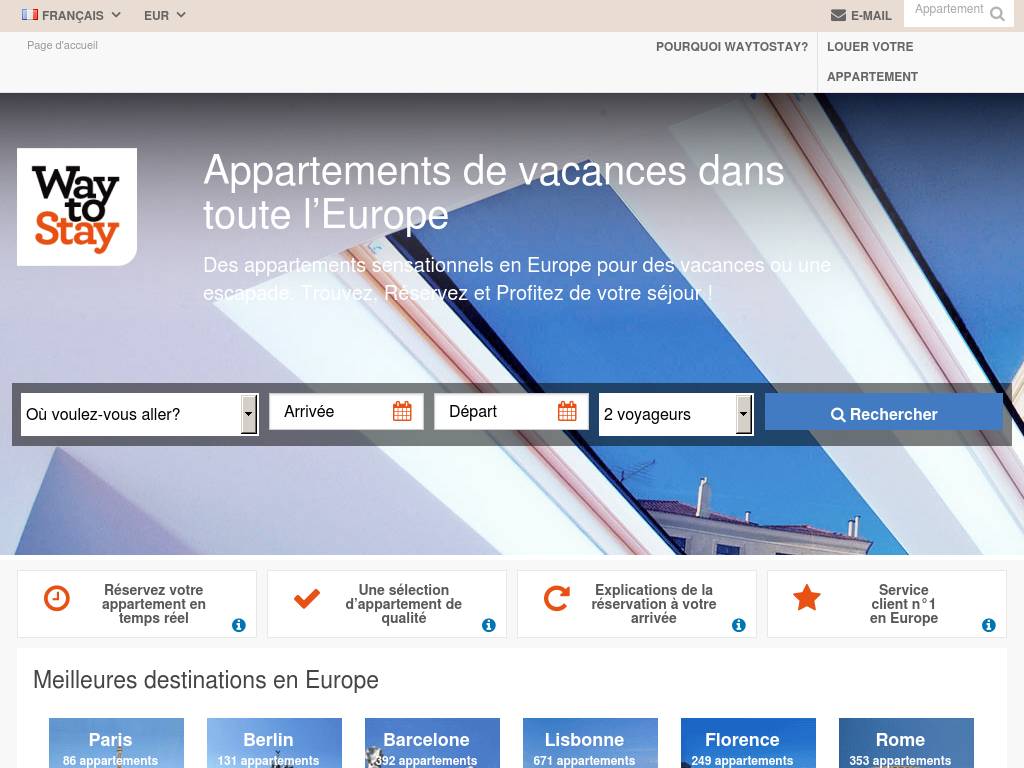Click the search magnifier icon in top bar
The height and width of the screenshot is (768, 1024).
tap(997, 14)
